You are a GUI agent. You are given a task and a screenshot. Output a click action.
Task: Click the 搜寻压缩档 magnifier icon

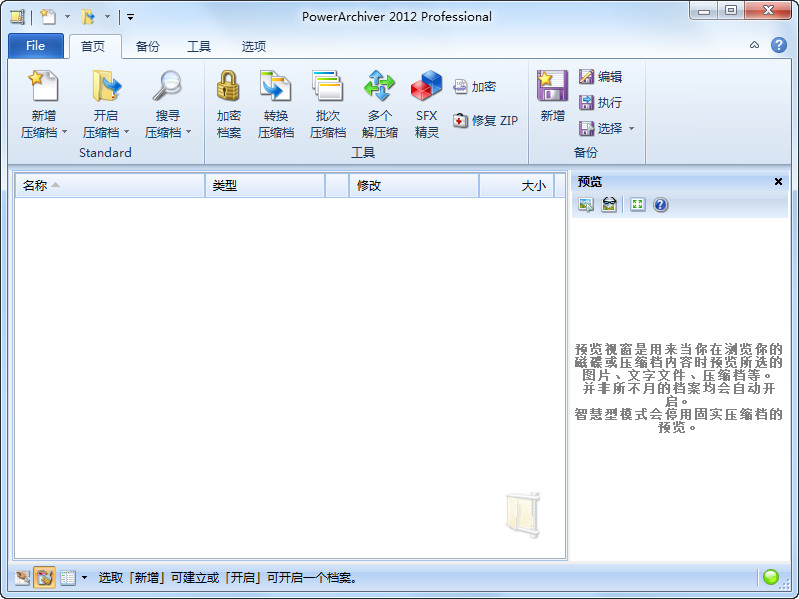pos(167,86)
